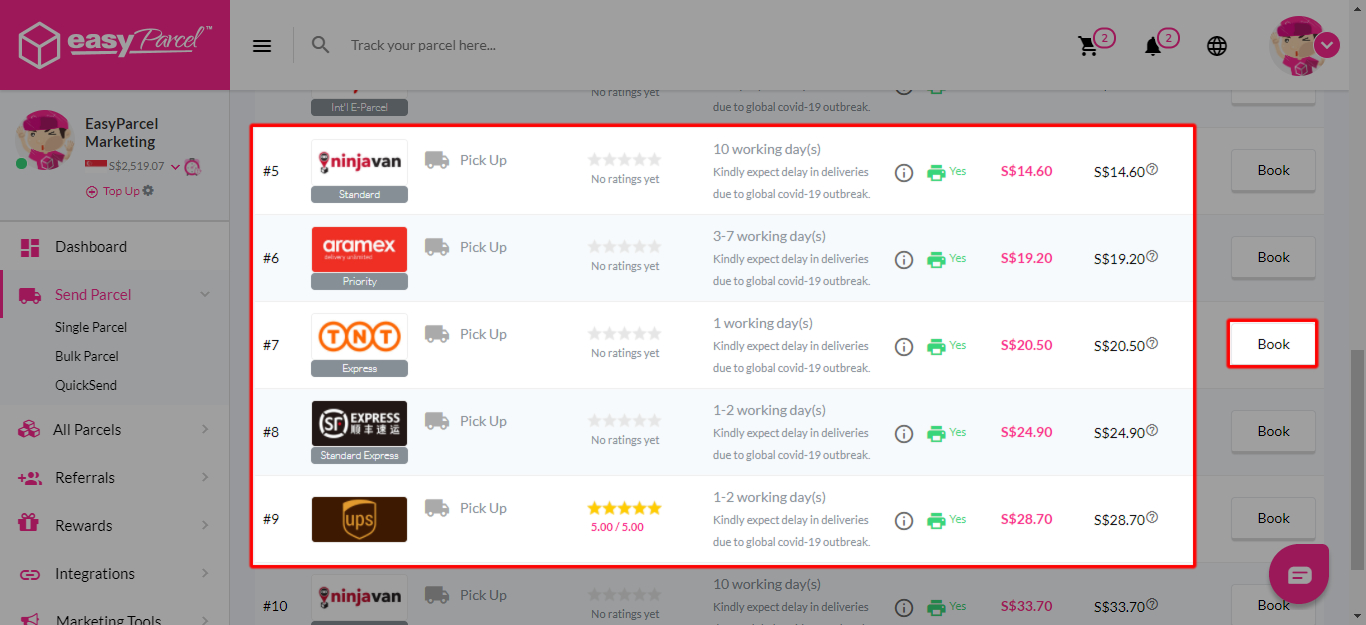The image size is (1366, 625).
Task: Click the info icon for UPS row
Action: (x=904, y=520)
